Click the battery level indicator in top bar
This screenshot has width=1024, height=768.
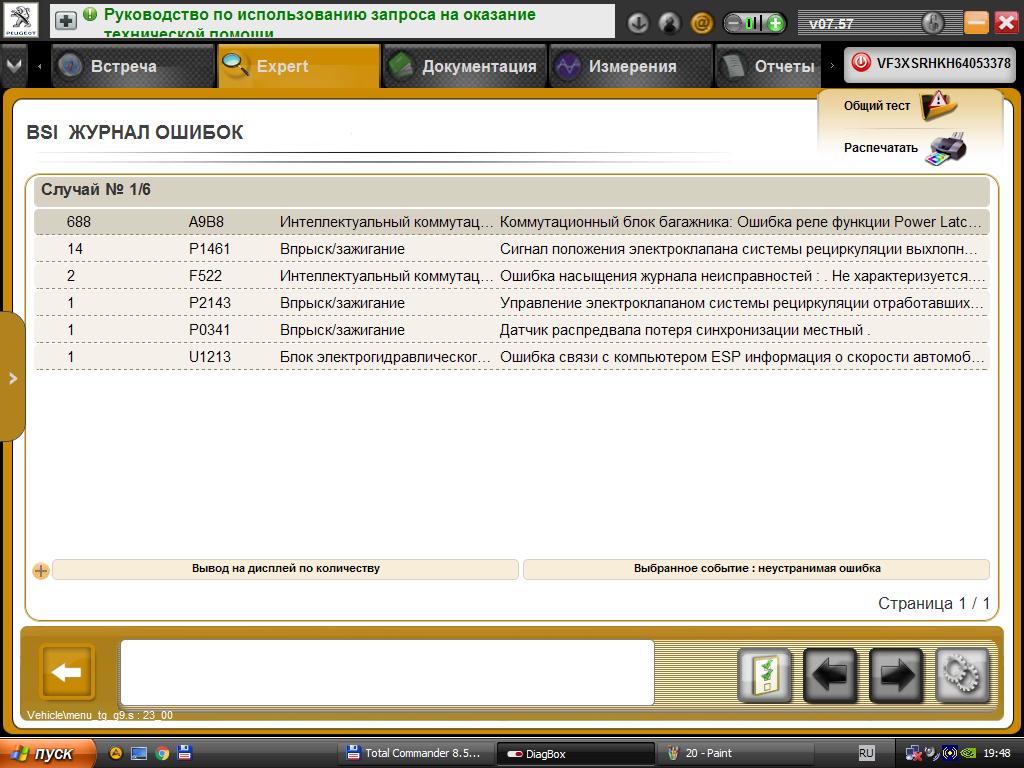pos(755,23)
